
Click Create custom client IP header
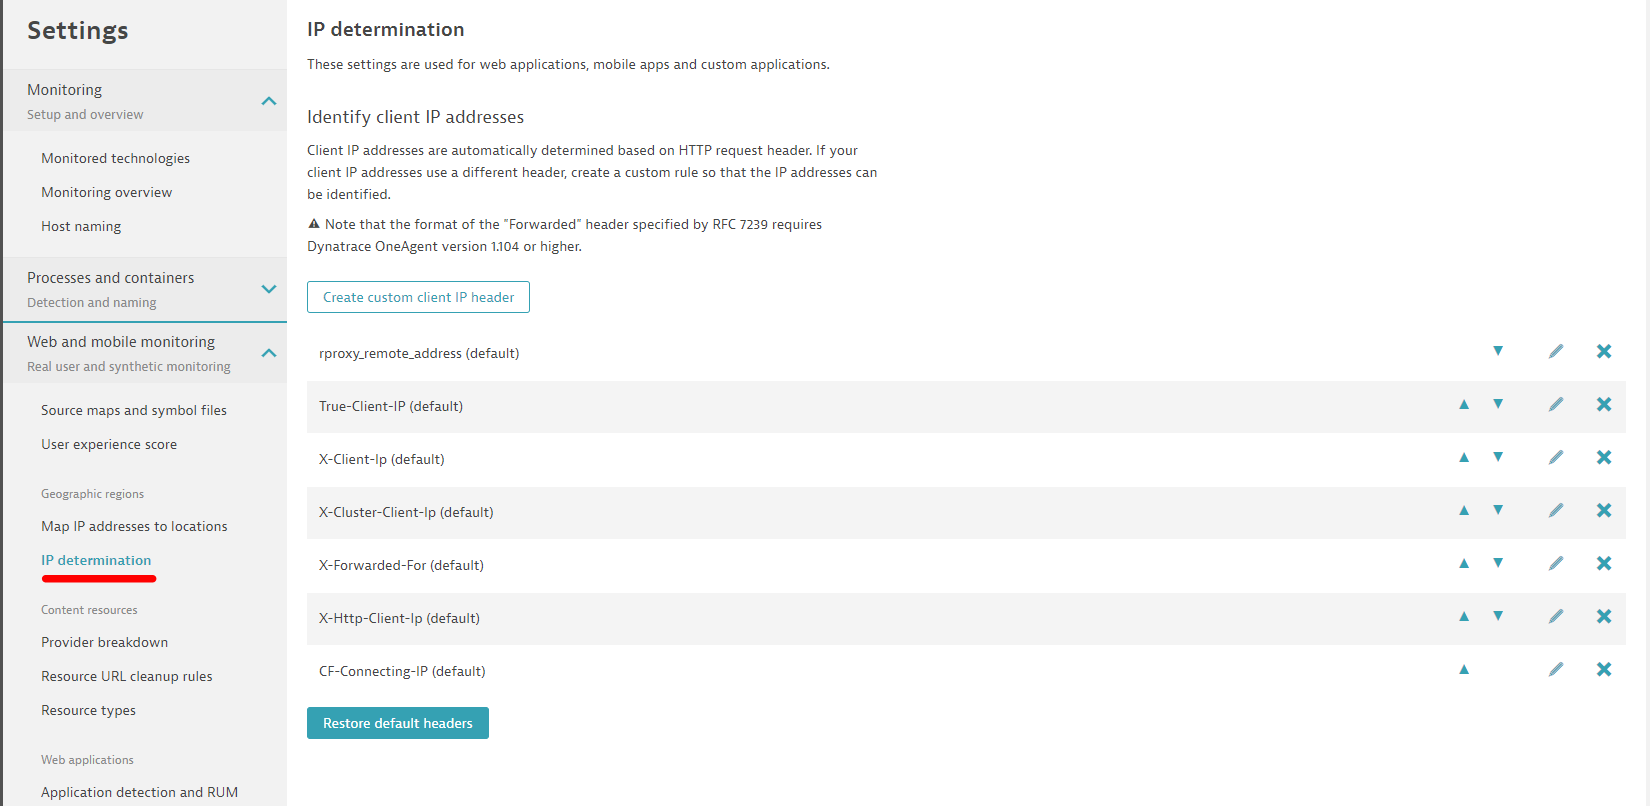[418, 297]
